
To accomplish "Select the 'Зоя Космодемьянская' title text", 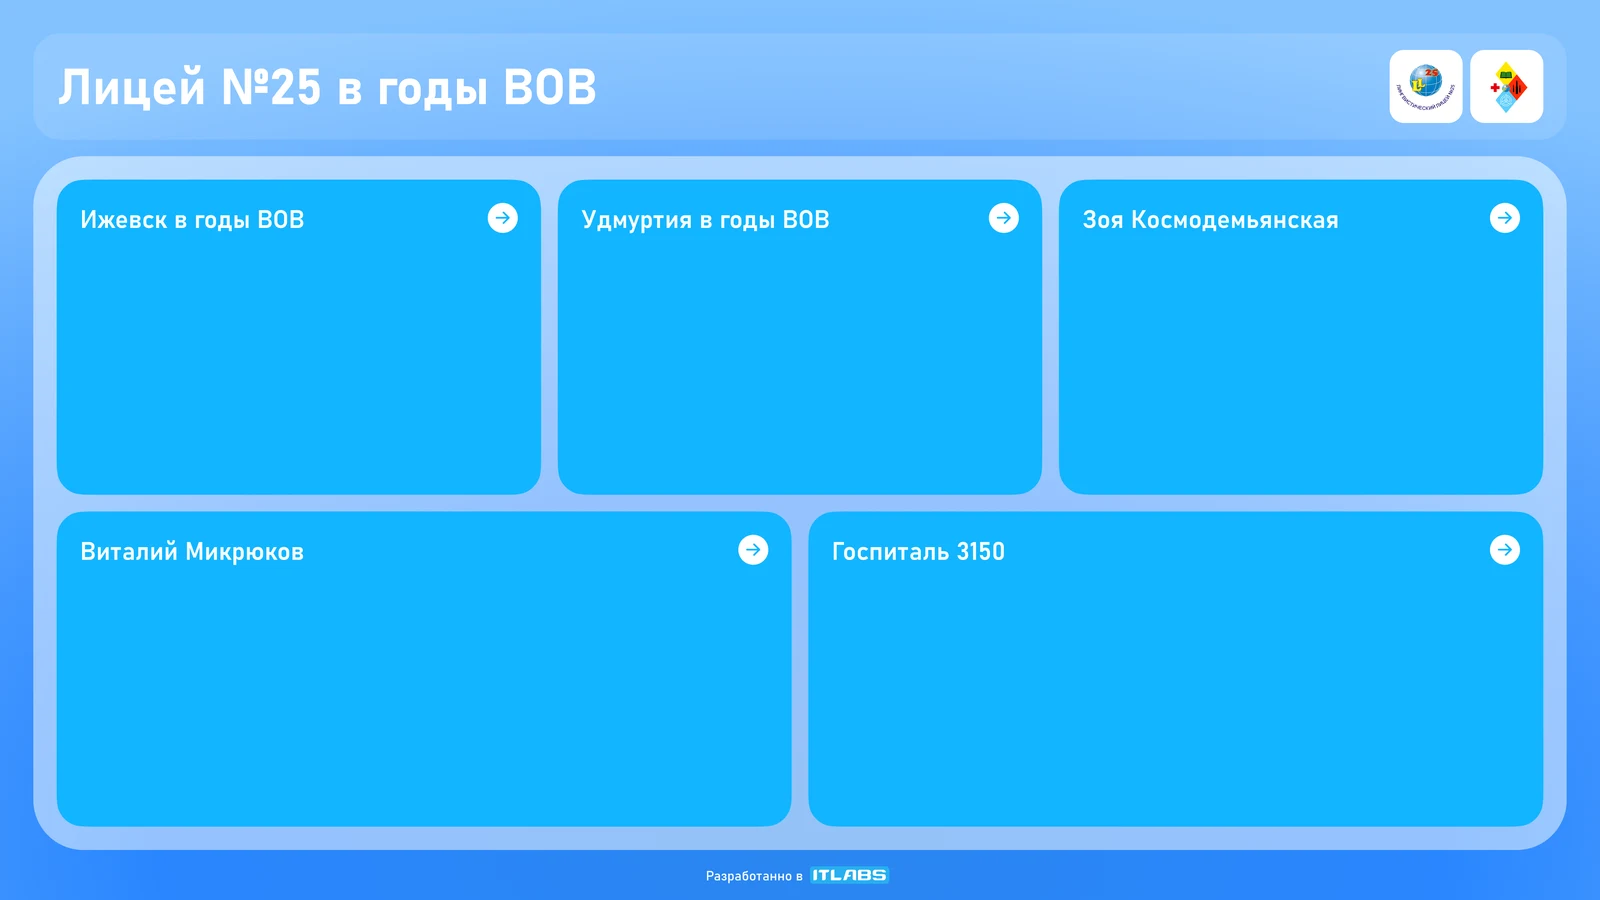I will click(1210, 220).
